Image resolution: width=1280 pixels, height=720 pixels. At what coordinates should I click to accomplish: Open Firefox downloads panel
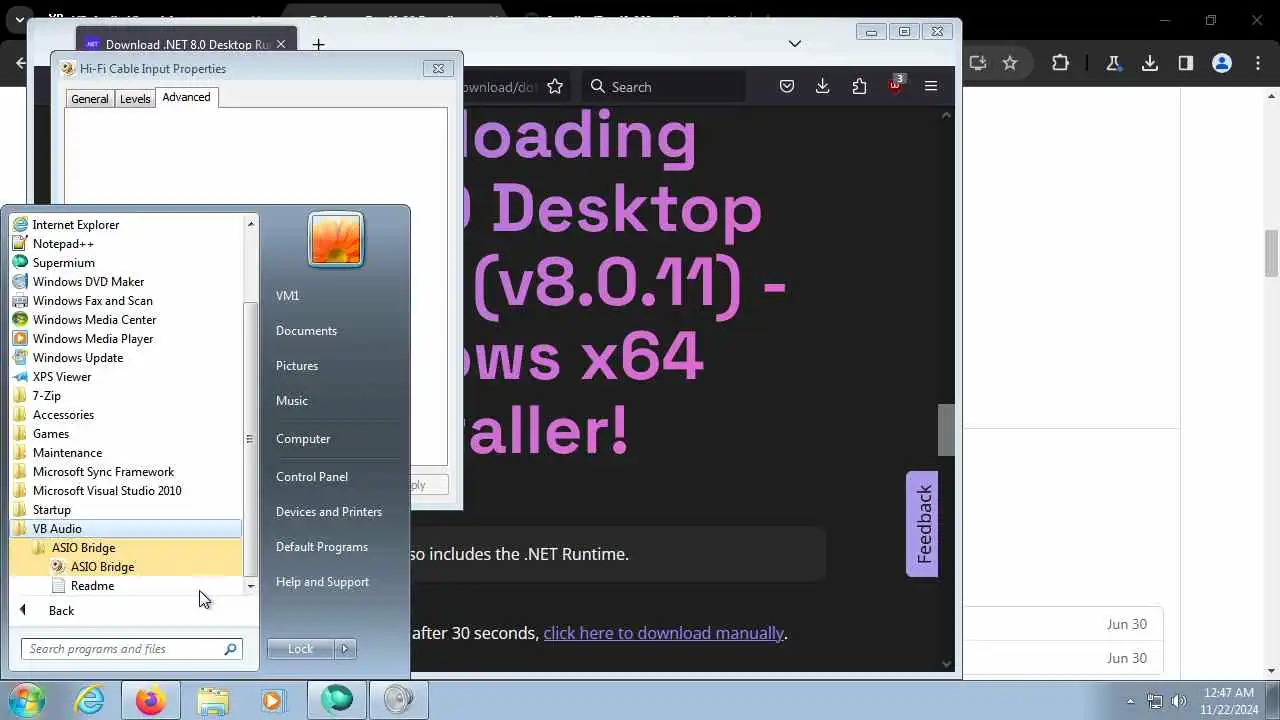[x=822, y=87]
